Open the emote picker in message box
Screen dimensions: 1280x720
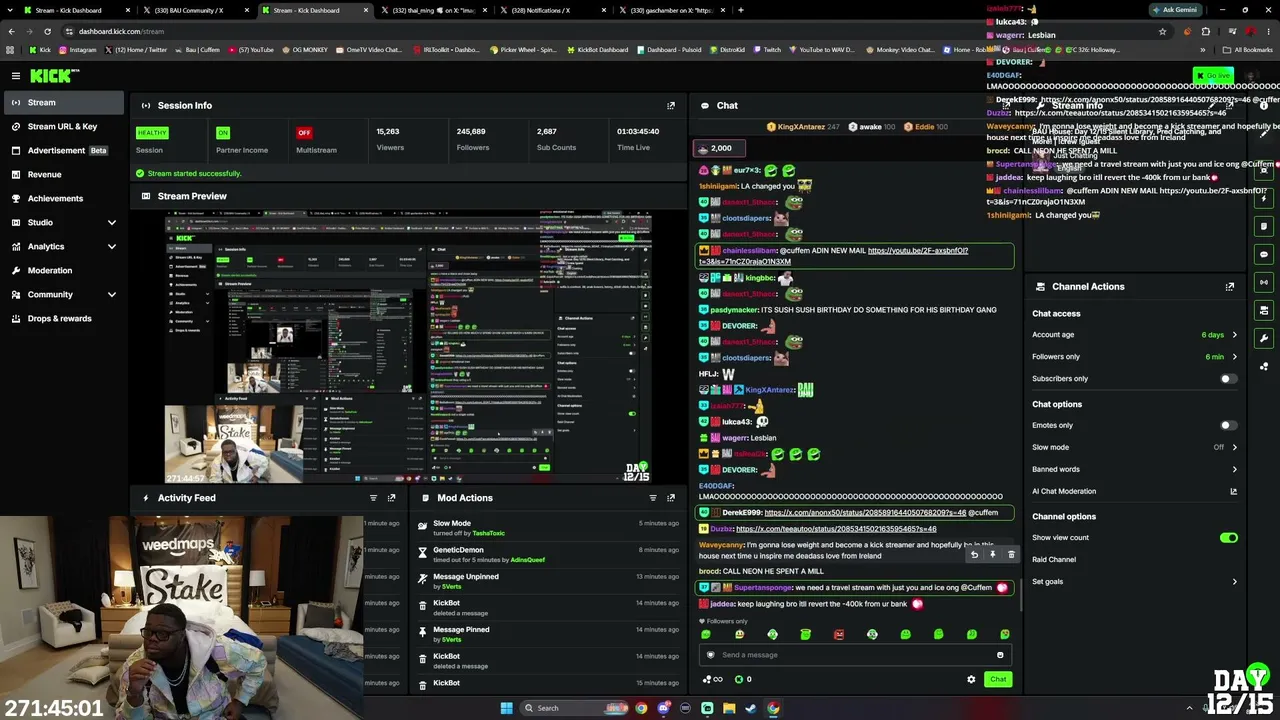[1000, 655]
